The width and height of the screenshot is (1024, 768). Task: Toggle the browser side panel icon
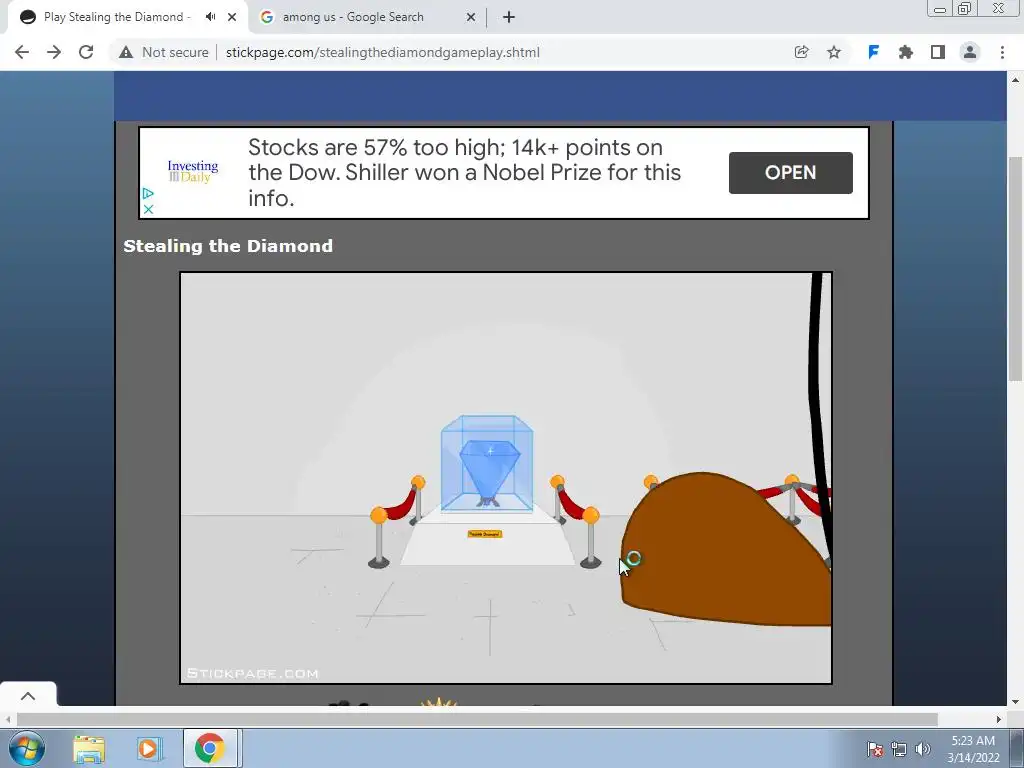tap(938, 52)
